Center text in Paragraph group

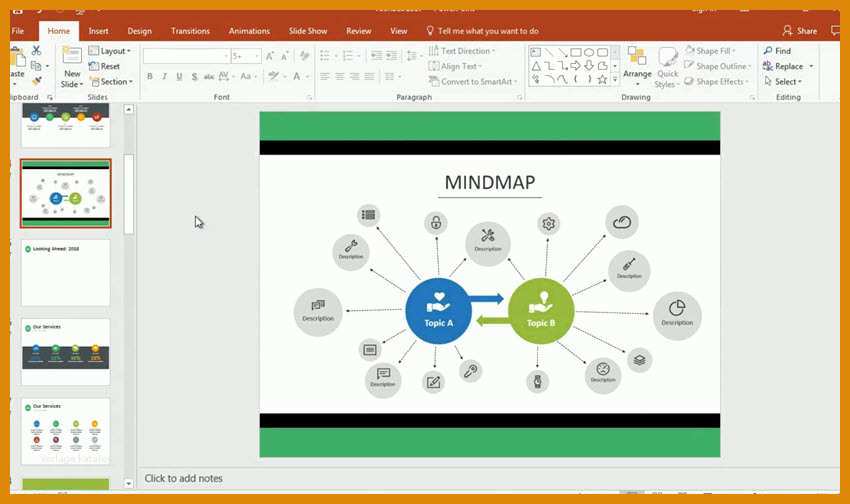(x=339, y=76)
